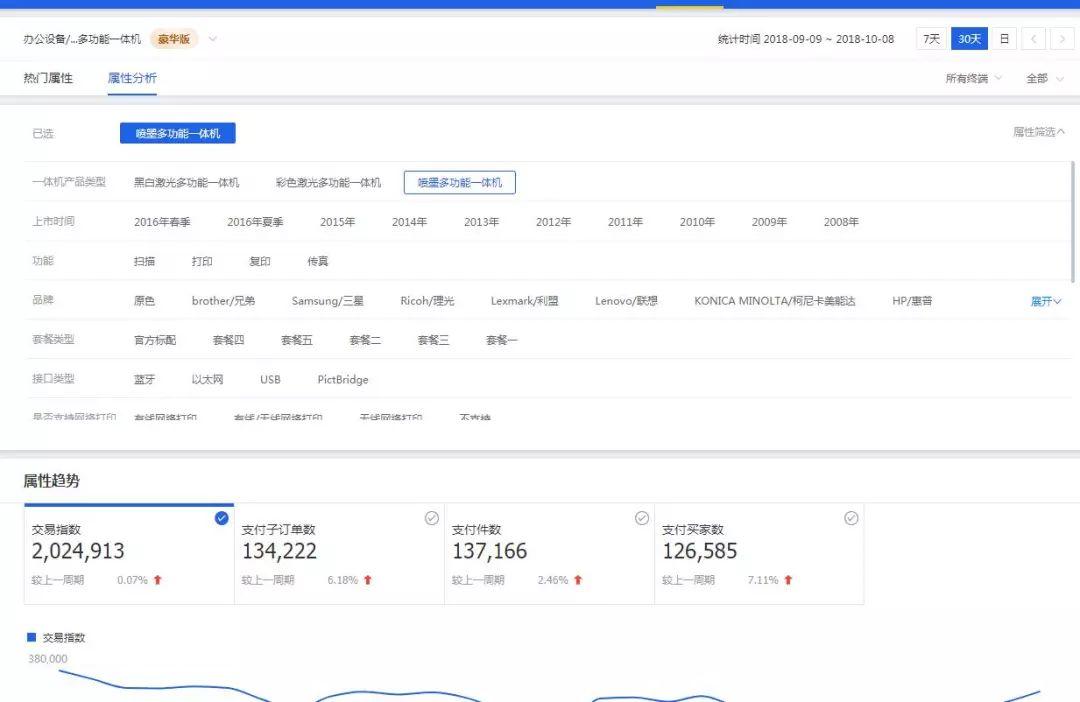Select the 7天 time range button
The width and height of the screenshot is (1080, 702).
(932, 38)
